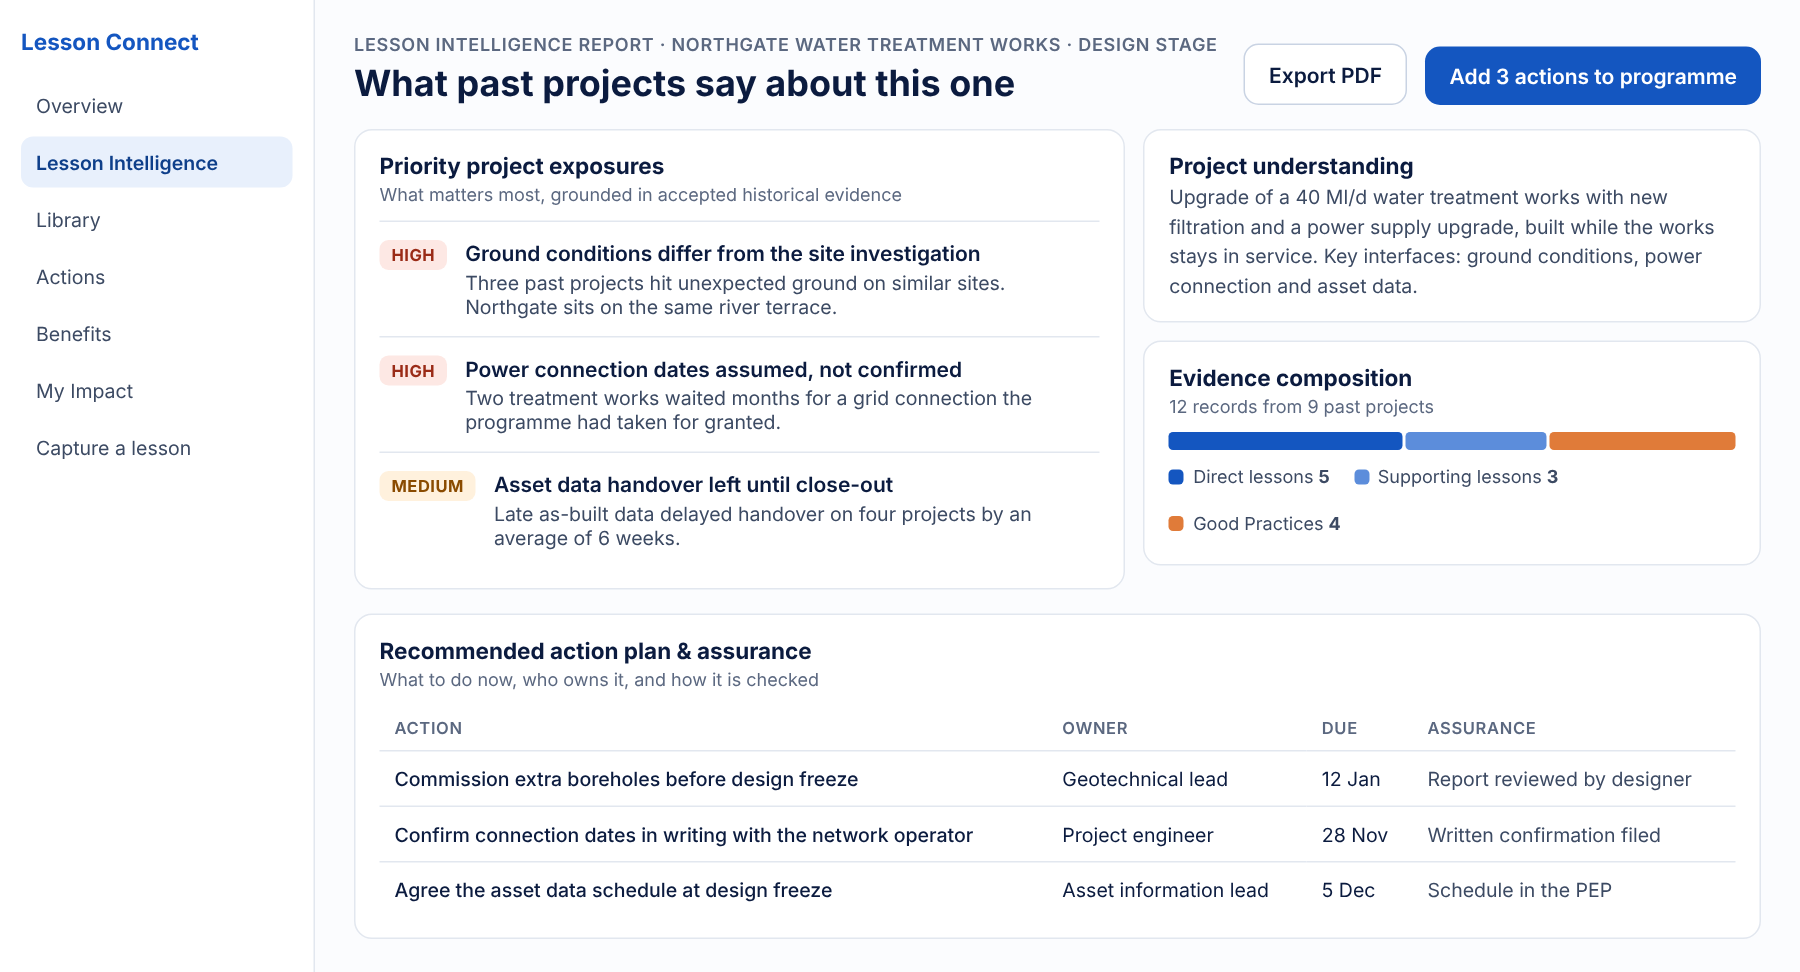The width and height of the screenshot is (1800, 972).
Task: Add 3 actions to programme
Action: click(x=1592, y=76)
